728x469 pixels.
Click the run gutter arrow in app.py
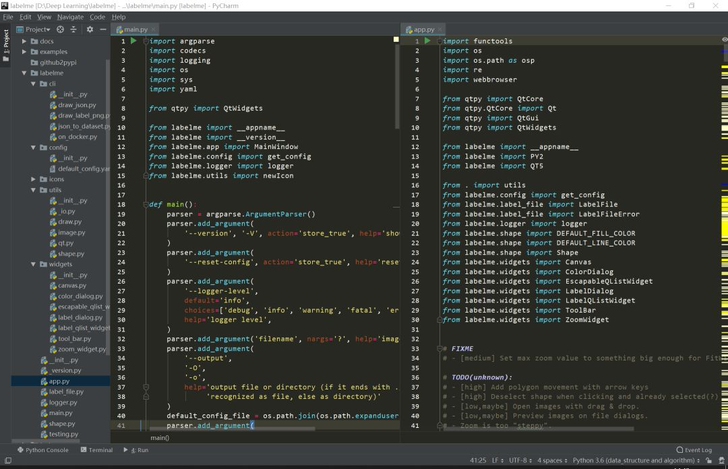coord(428,41)
